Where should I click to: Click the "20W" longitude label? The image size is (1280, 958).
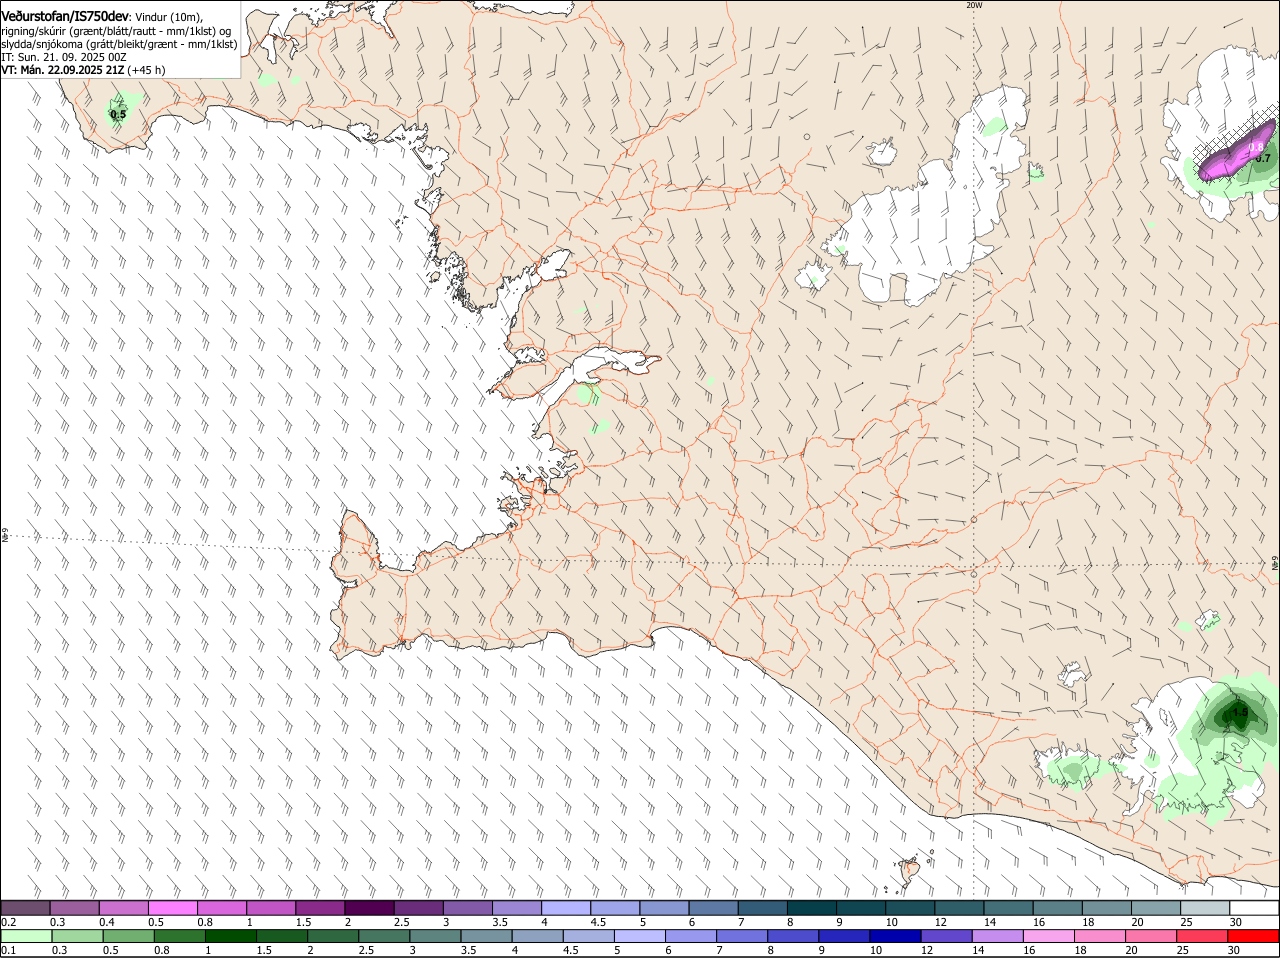tap(974, 5)
